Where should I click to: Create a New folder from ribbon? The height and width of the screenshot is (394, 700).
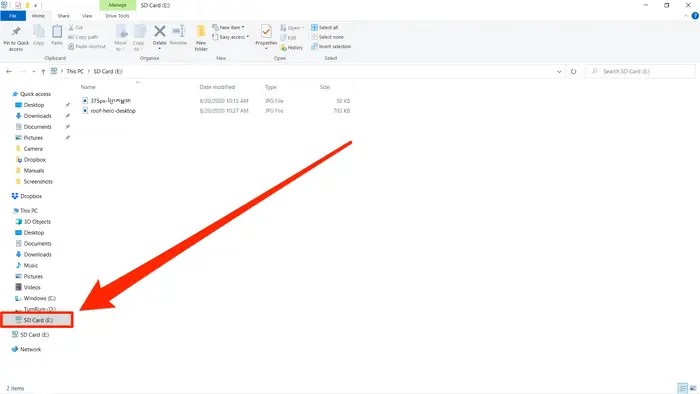tap(201, 38)
